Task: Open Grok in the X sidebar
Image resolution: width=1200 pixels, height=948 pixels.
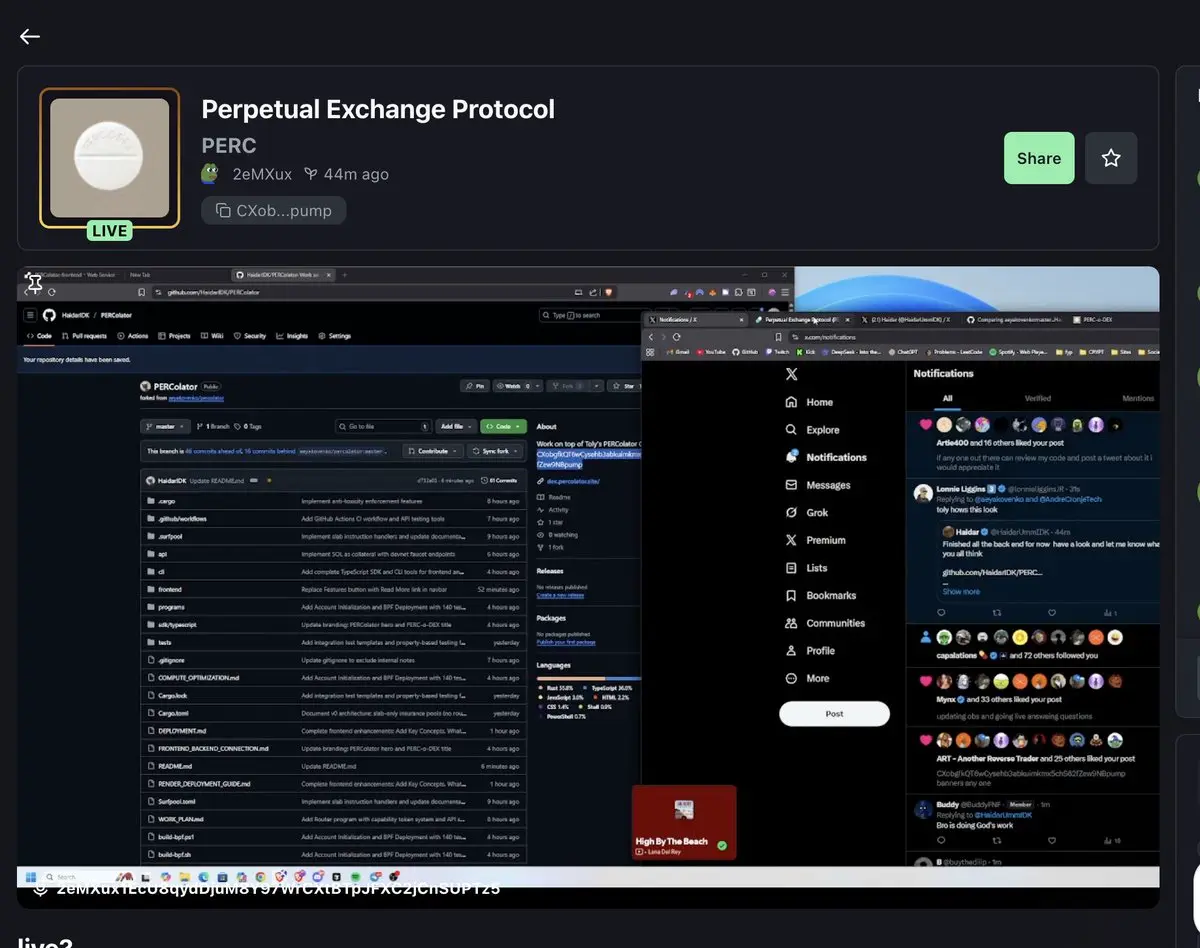Action: click(806, 513)
